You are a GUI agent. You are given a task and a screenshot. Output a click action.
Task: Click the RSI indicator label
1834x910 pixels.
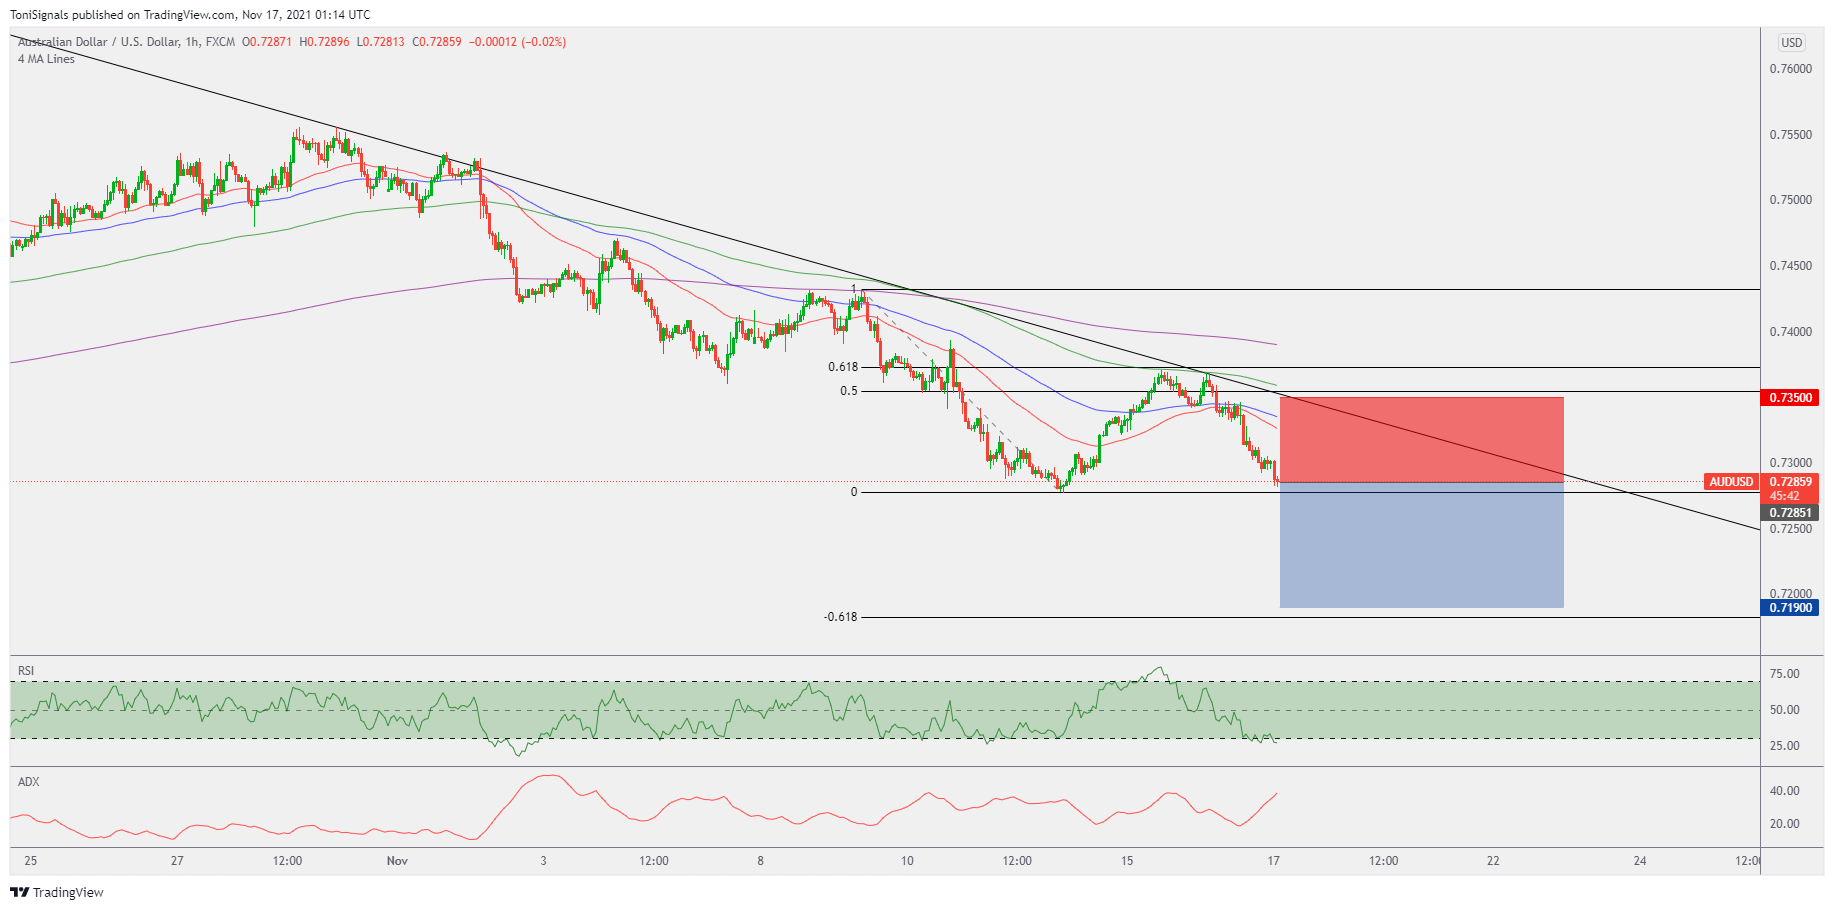[26, 670]
